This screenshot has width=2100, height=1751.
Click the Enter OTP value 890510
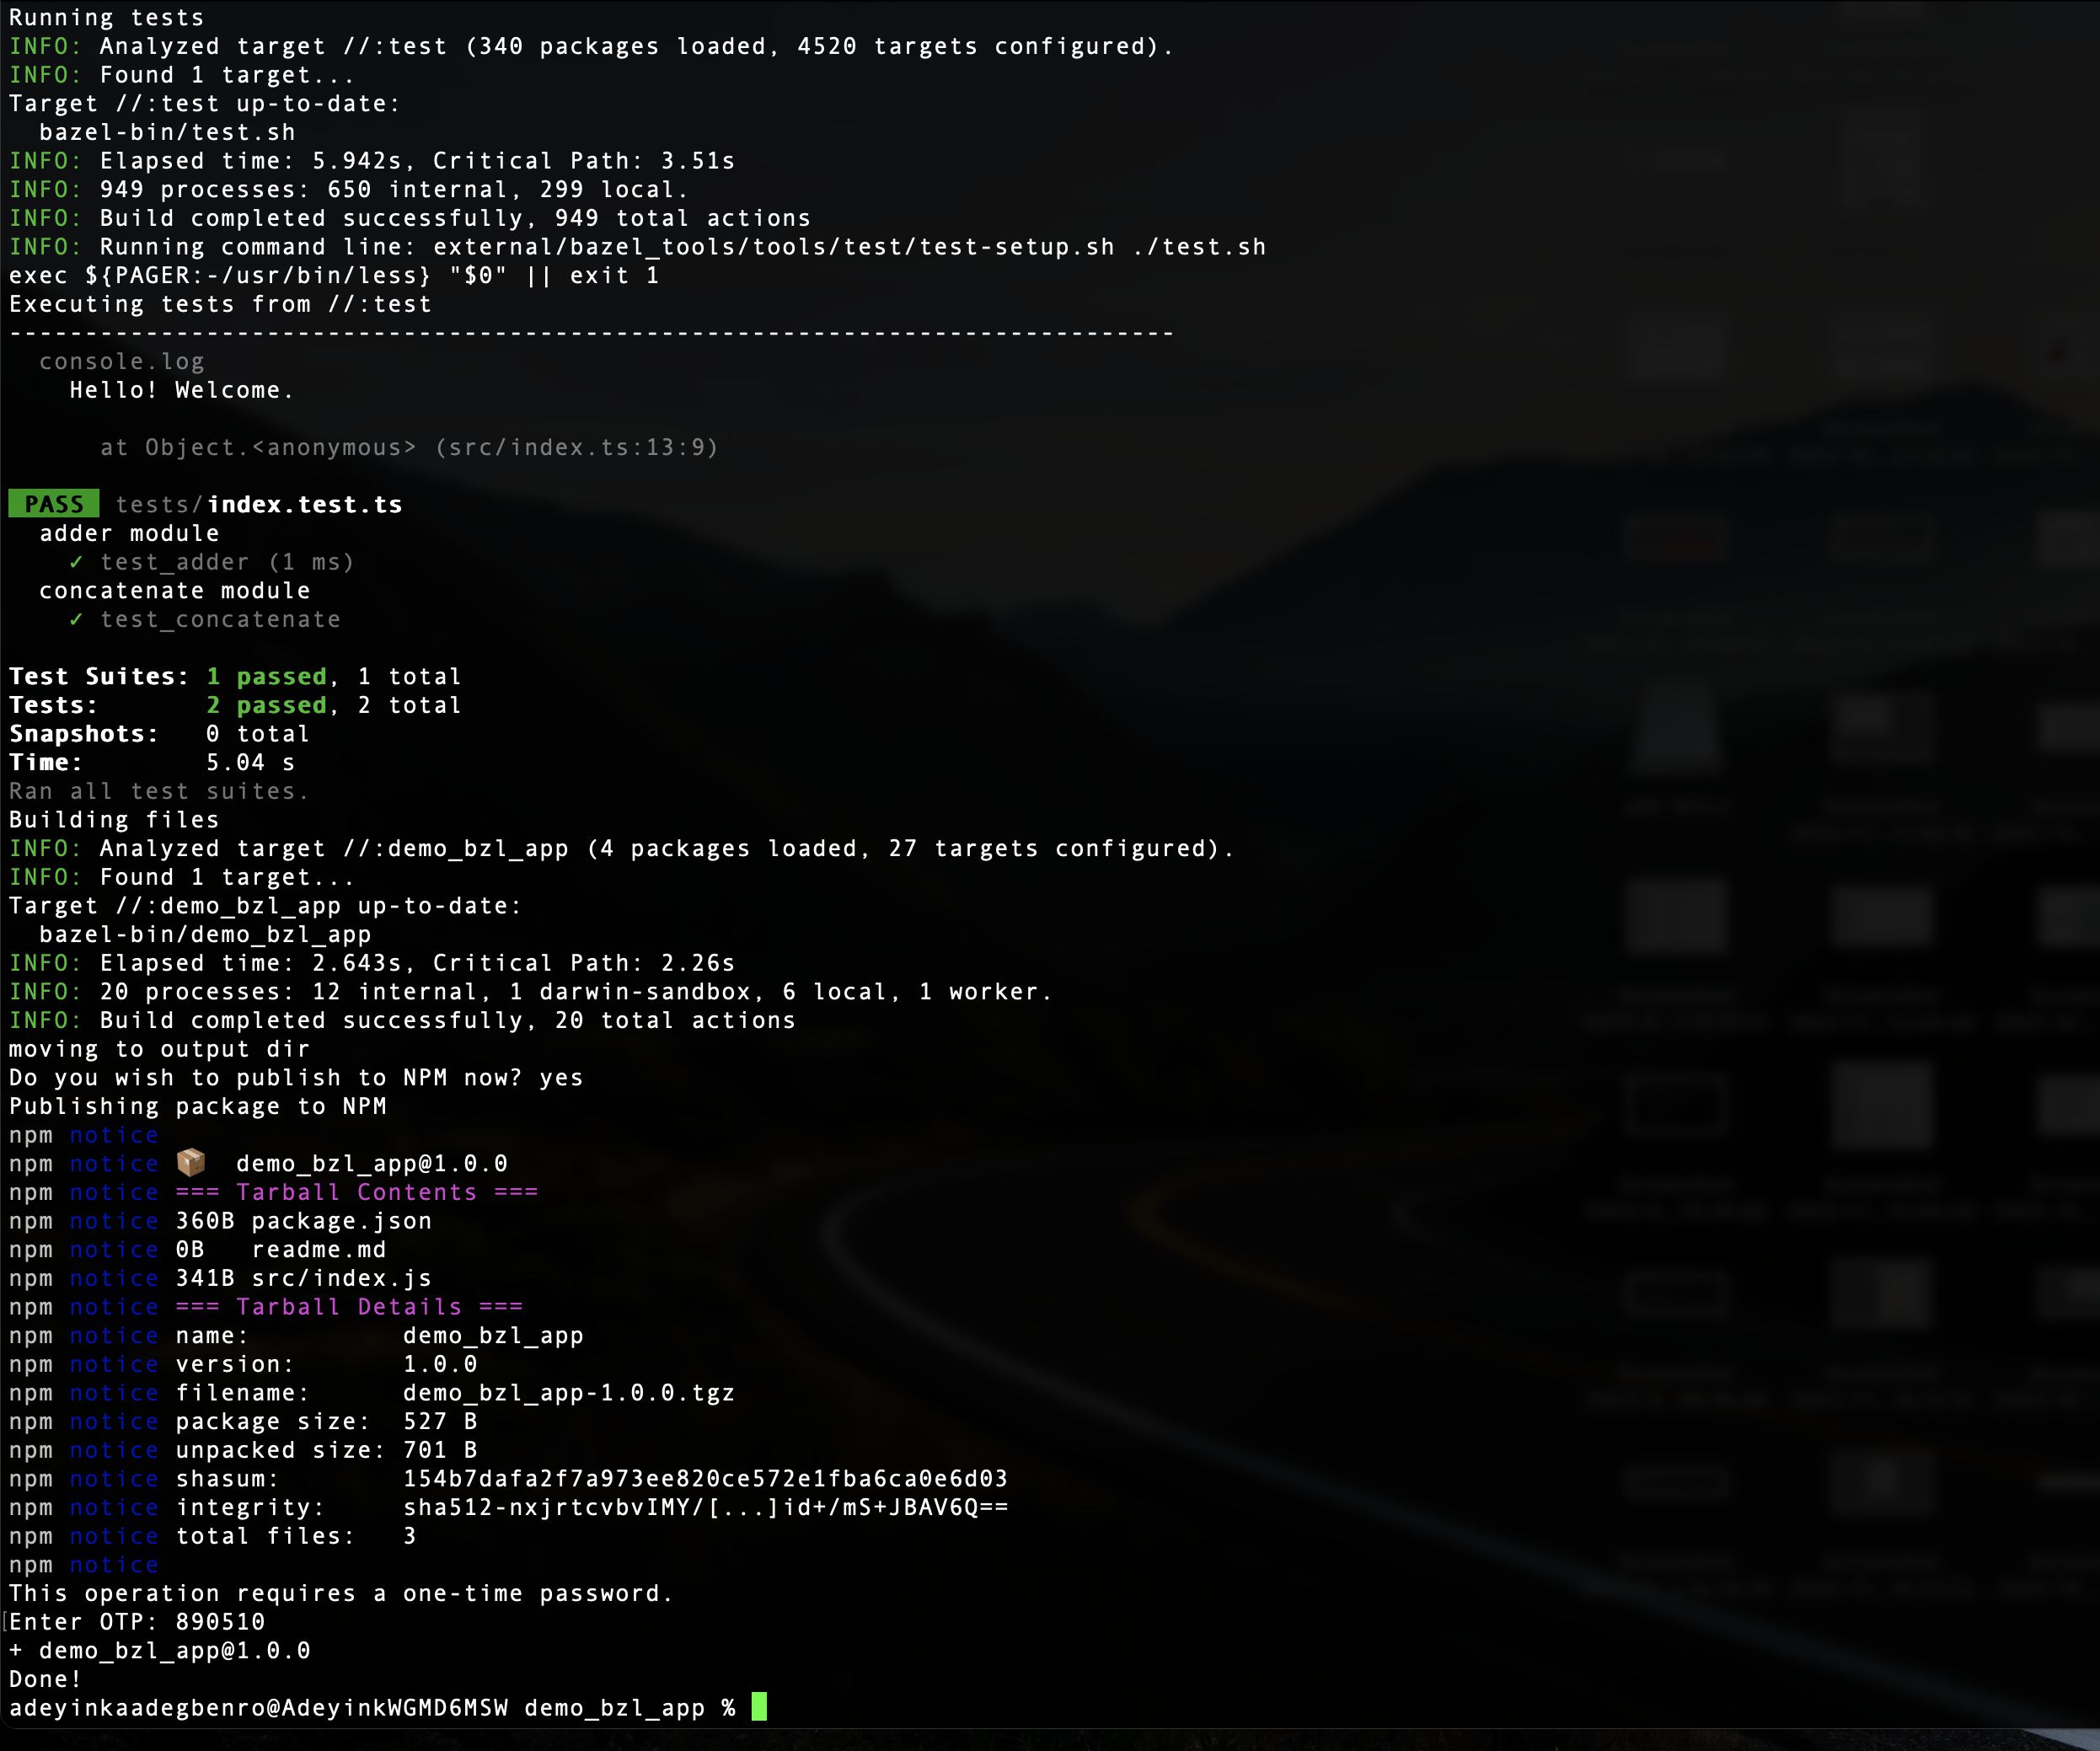pyautogui.click(x=220, y=1621)
